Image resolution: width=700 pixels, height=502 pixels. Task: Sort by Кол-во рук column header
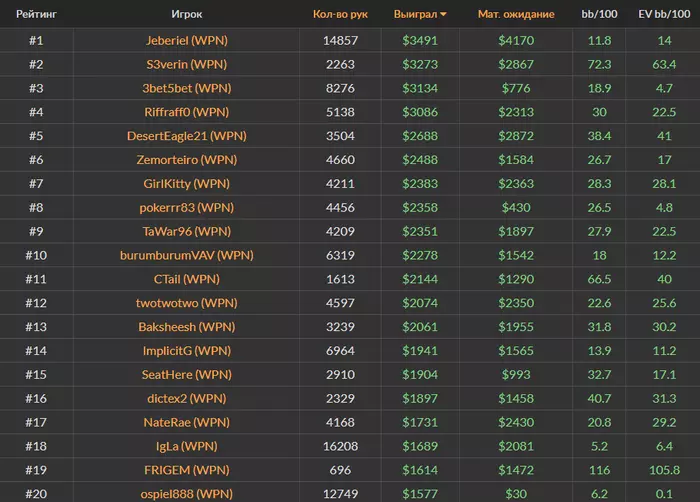pyautogui.click(x=340, y=15)
